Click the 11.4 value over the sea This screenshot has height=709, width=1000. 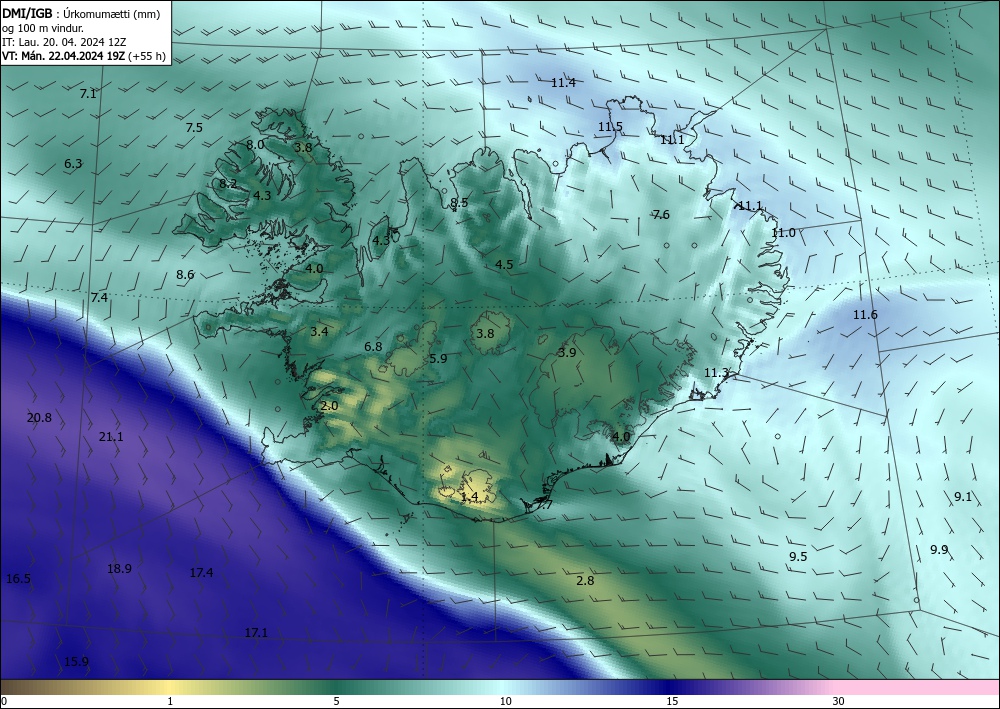pyautogui.click(x=563, y=82)
